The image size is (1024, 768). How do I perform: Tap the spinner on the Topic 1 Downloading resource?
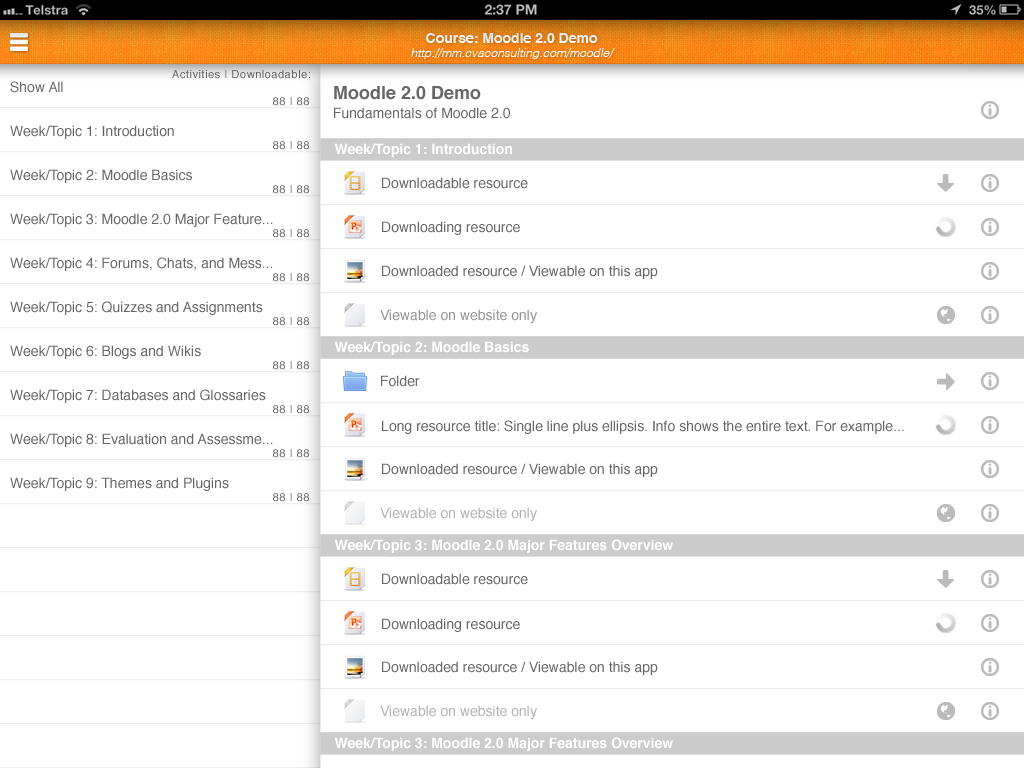click(945, 227)
